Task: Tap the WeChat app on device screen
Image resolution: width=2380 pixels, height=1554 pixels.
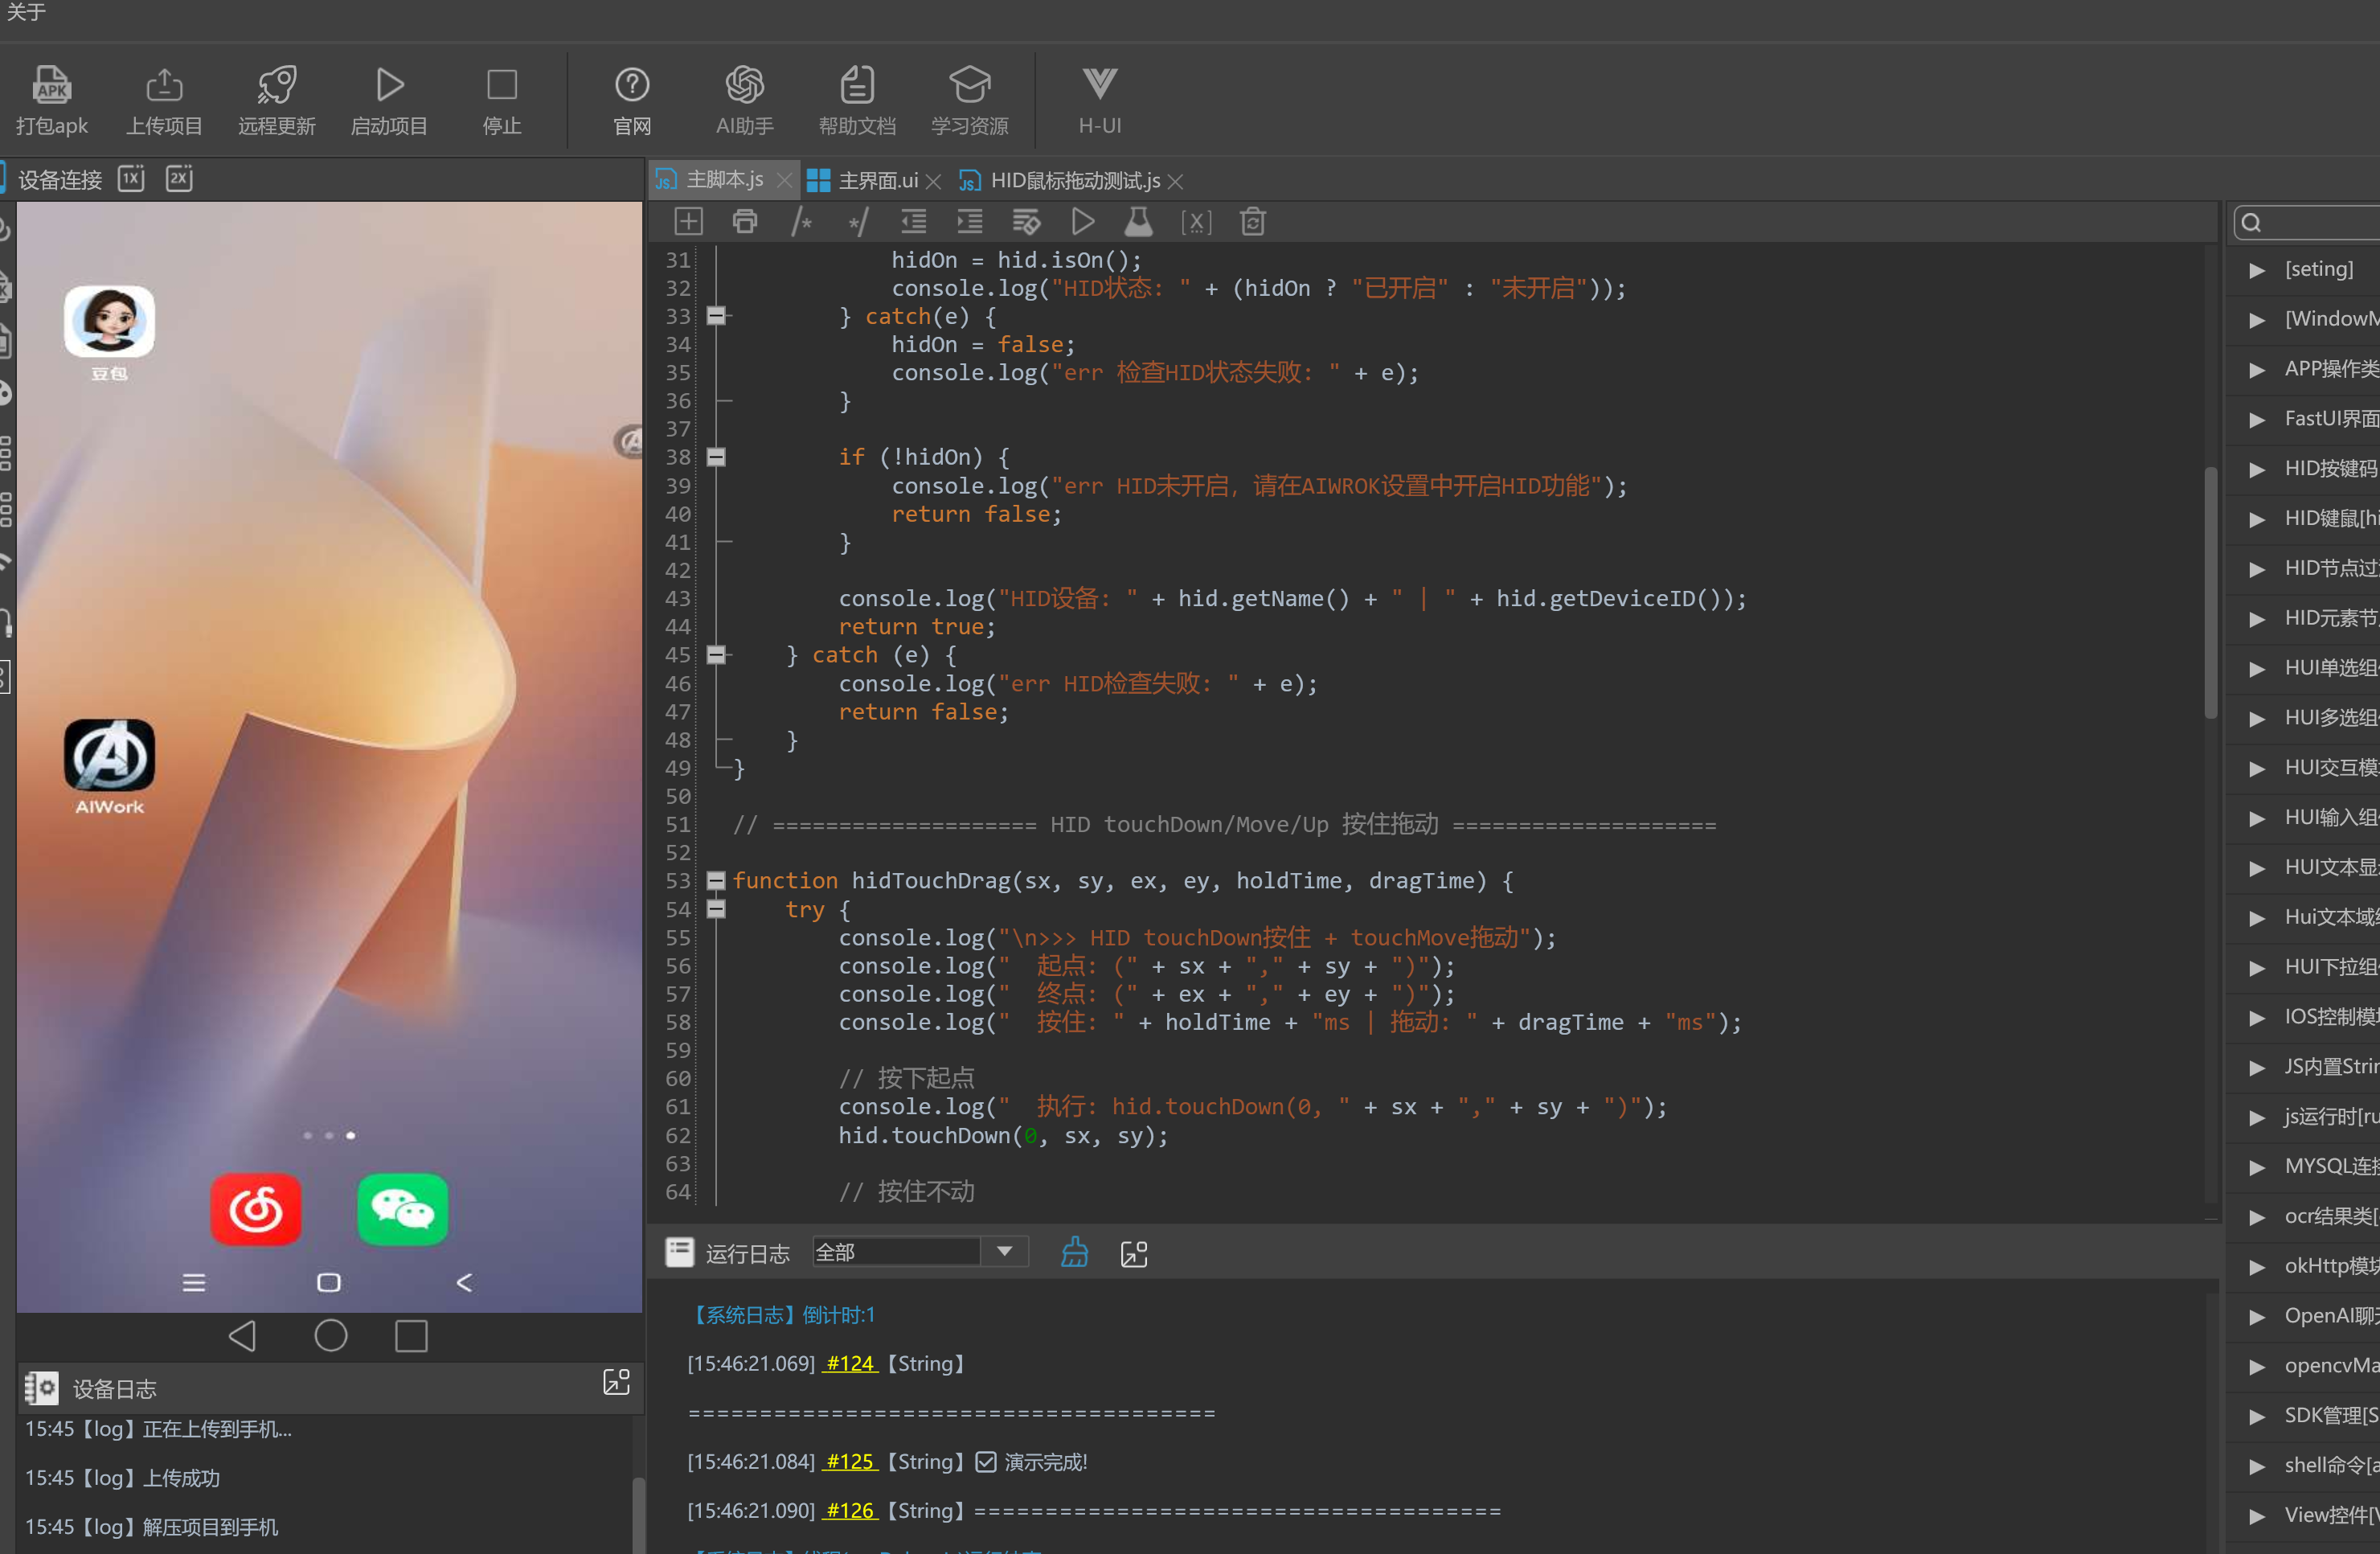Action: 402,1209
